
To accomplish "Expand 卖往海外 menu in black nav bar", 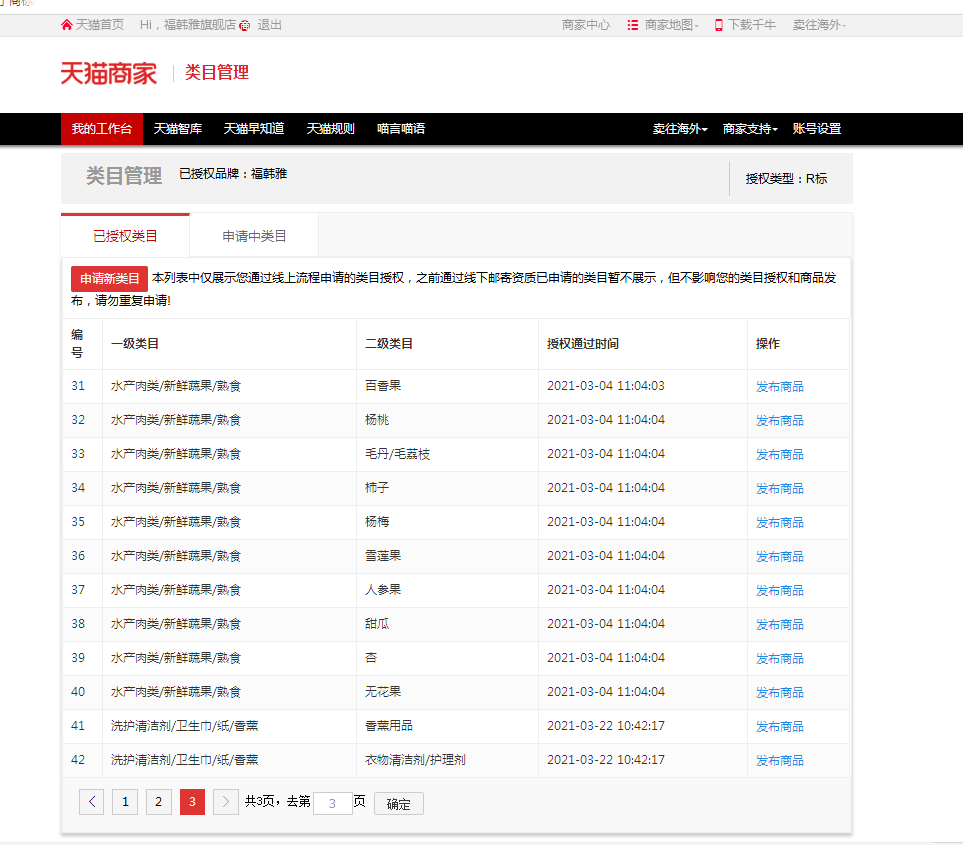I will 679,129.
